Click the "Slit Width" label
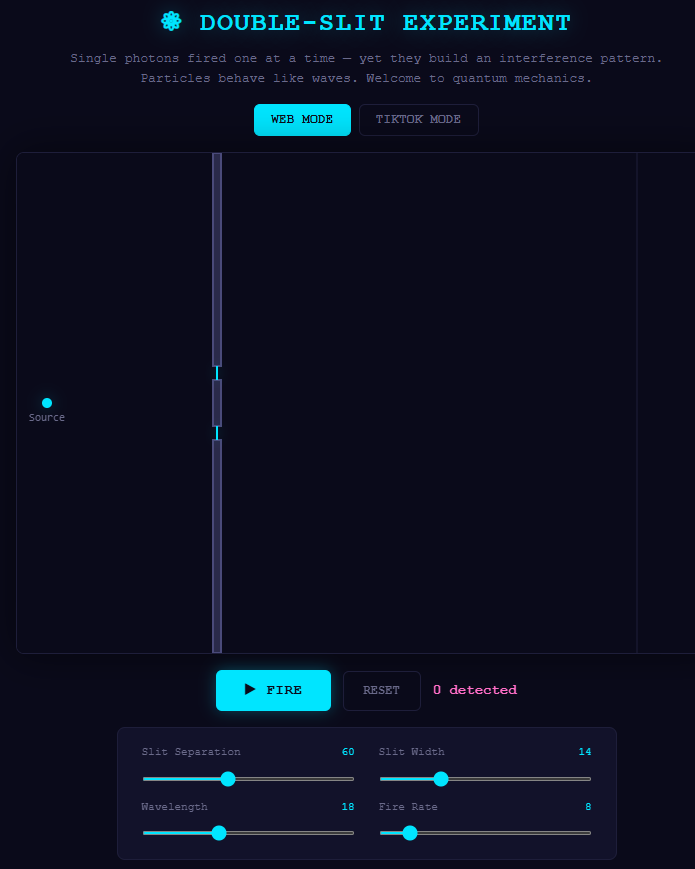This screenshot has width=695, height=869. (412, 752)
